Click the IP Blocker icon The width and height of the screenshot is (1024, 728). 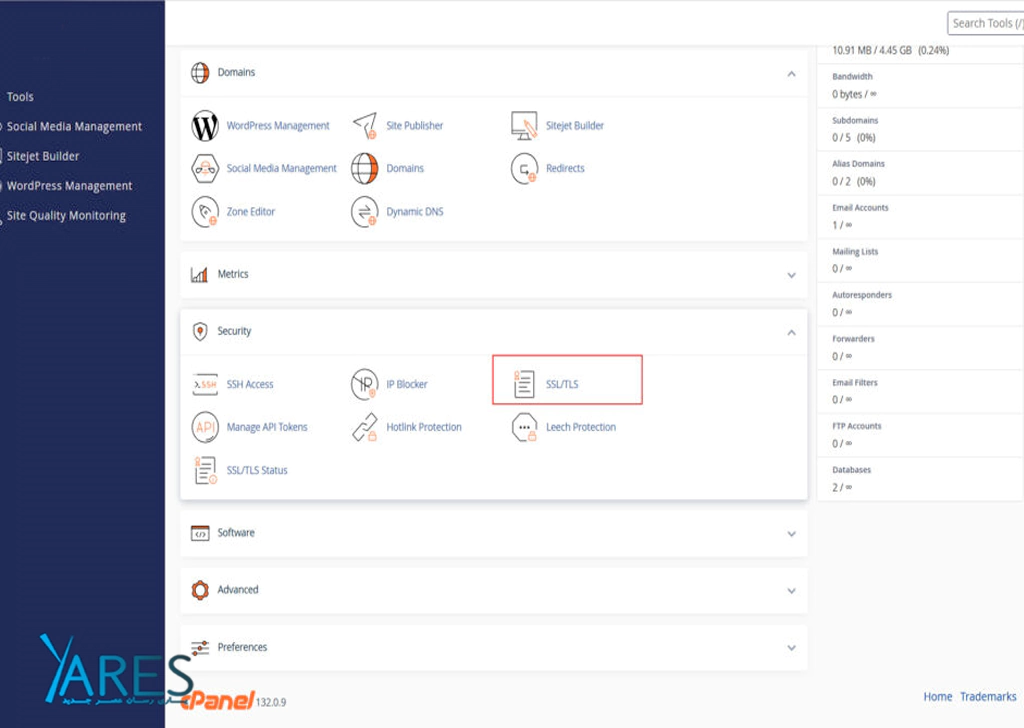pos(364,384)
